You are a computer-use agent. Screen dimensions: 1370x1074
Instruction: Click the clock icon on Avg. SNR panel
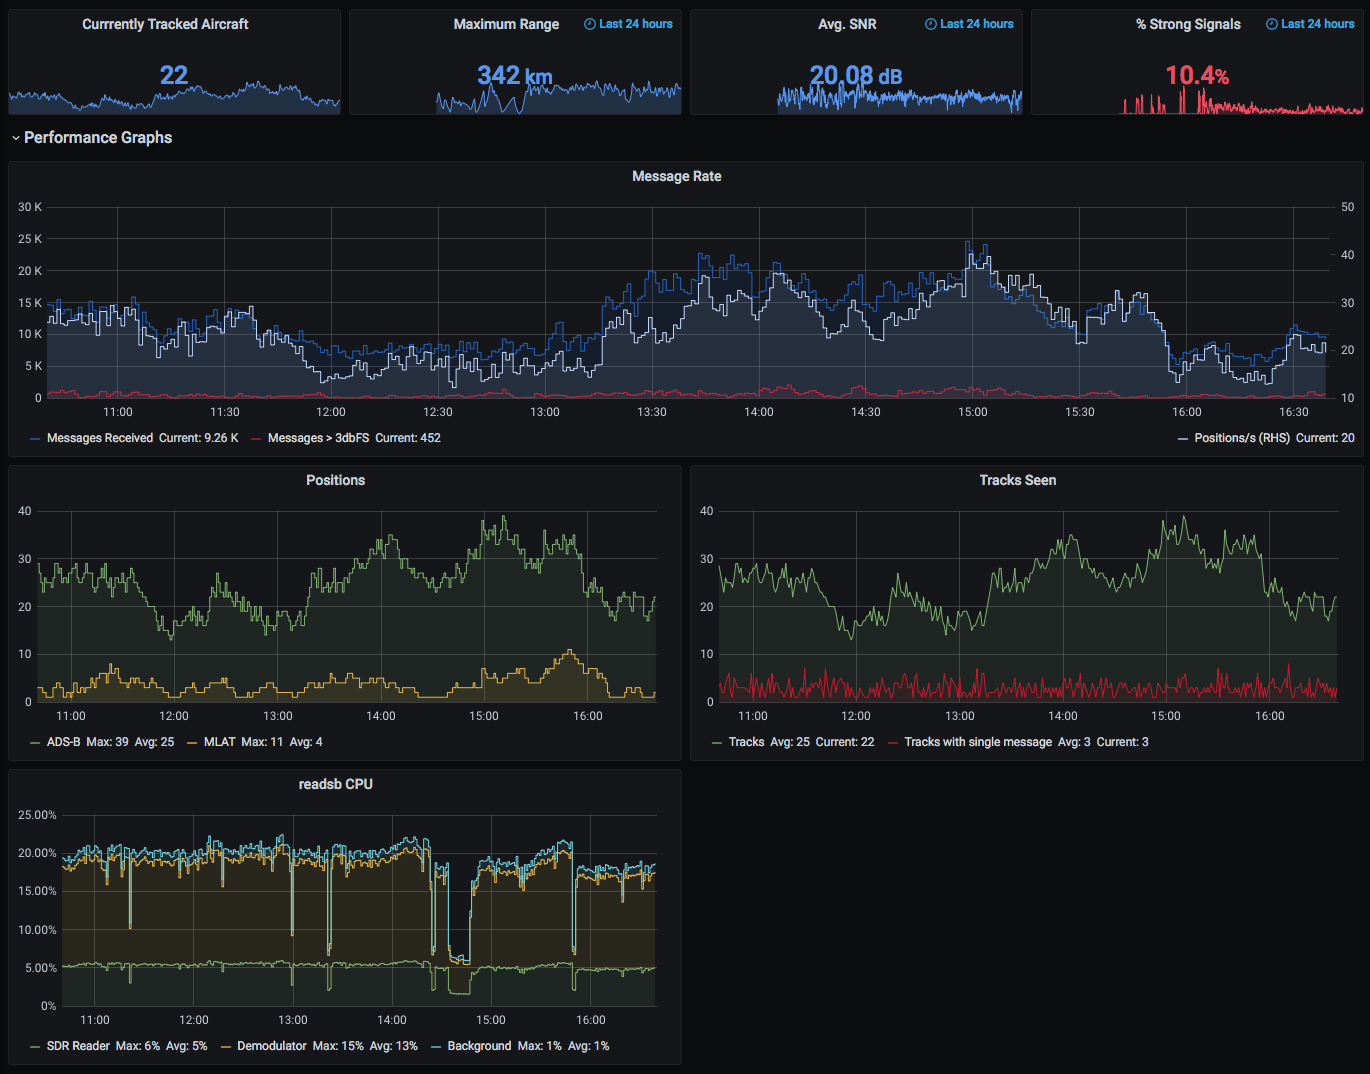pos(930,24)
